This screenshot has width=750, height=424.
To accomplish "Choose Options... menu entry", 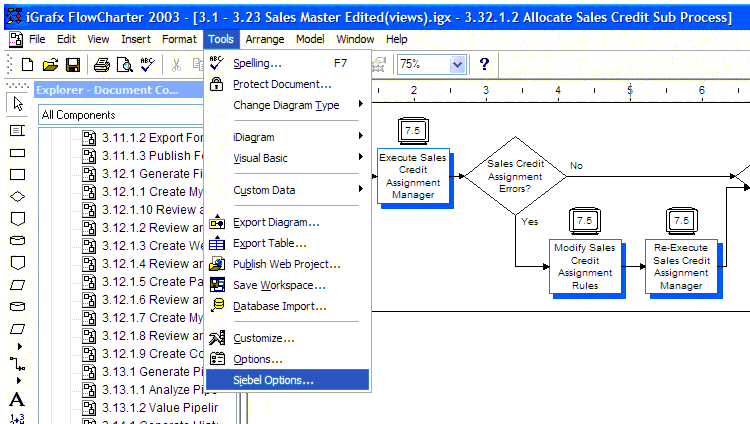I will pos(287,359).
